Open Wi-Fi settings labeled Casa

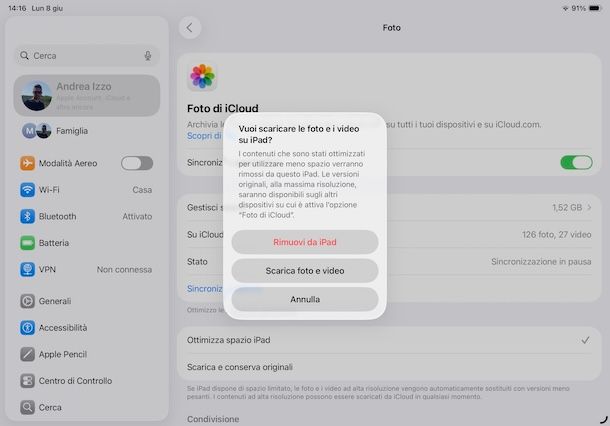(87, 190)
